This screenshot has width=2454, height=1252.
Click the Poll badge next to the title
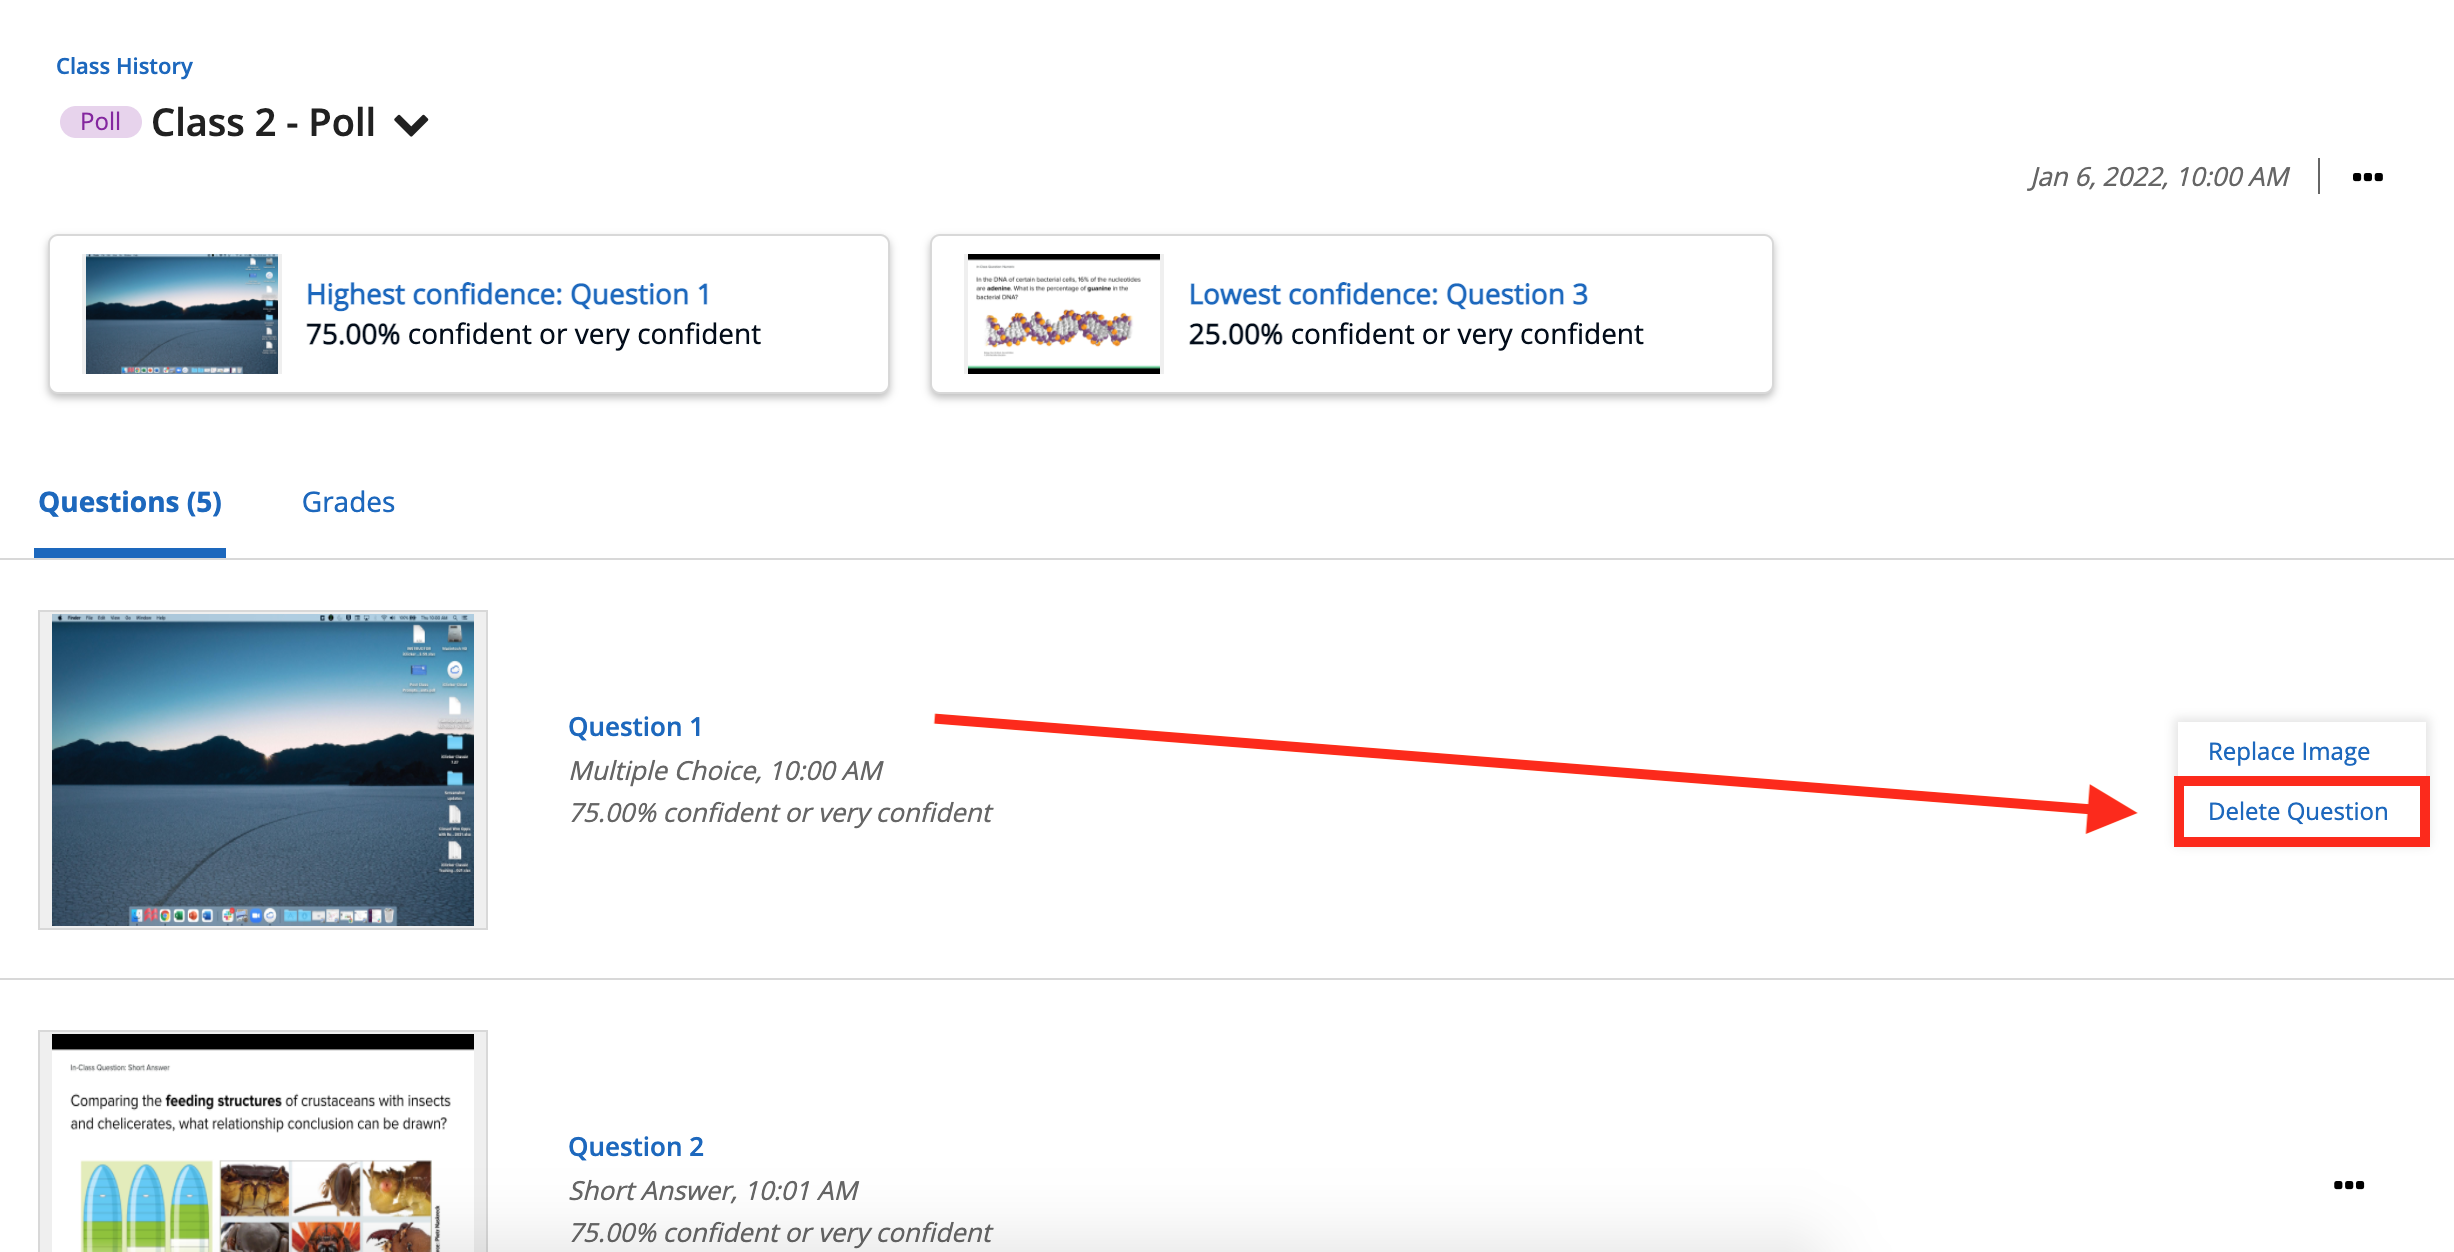(99, 121)
